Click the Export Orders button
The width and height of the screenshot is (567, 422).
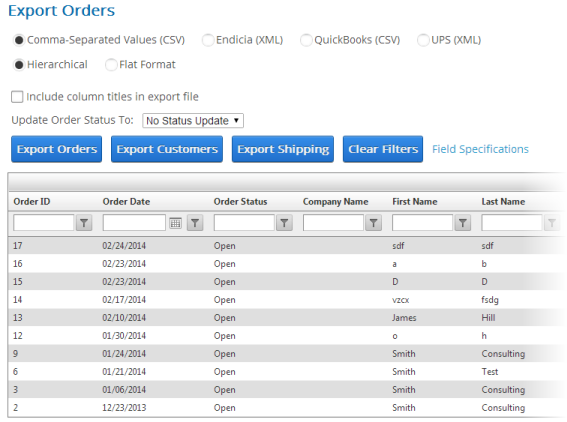(56, 149)
